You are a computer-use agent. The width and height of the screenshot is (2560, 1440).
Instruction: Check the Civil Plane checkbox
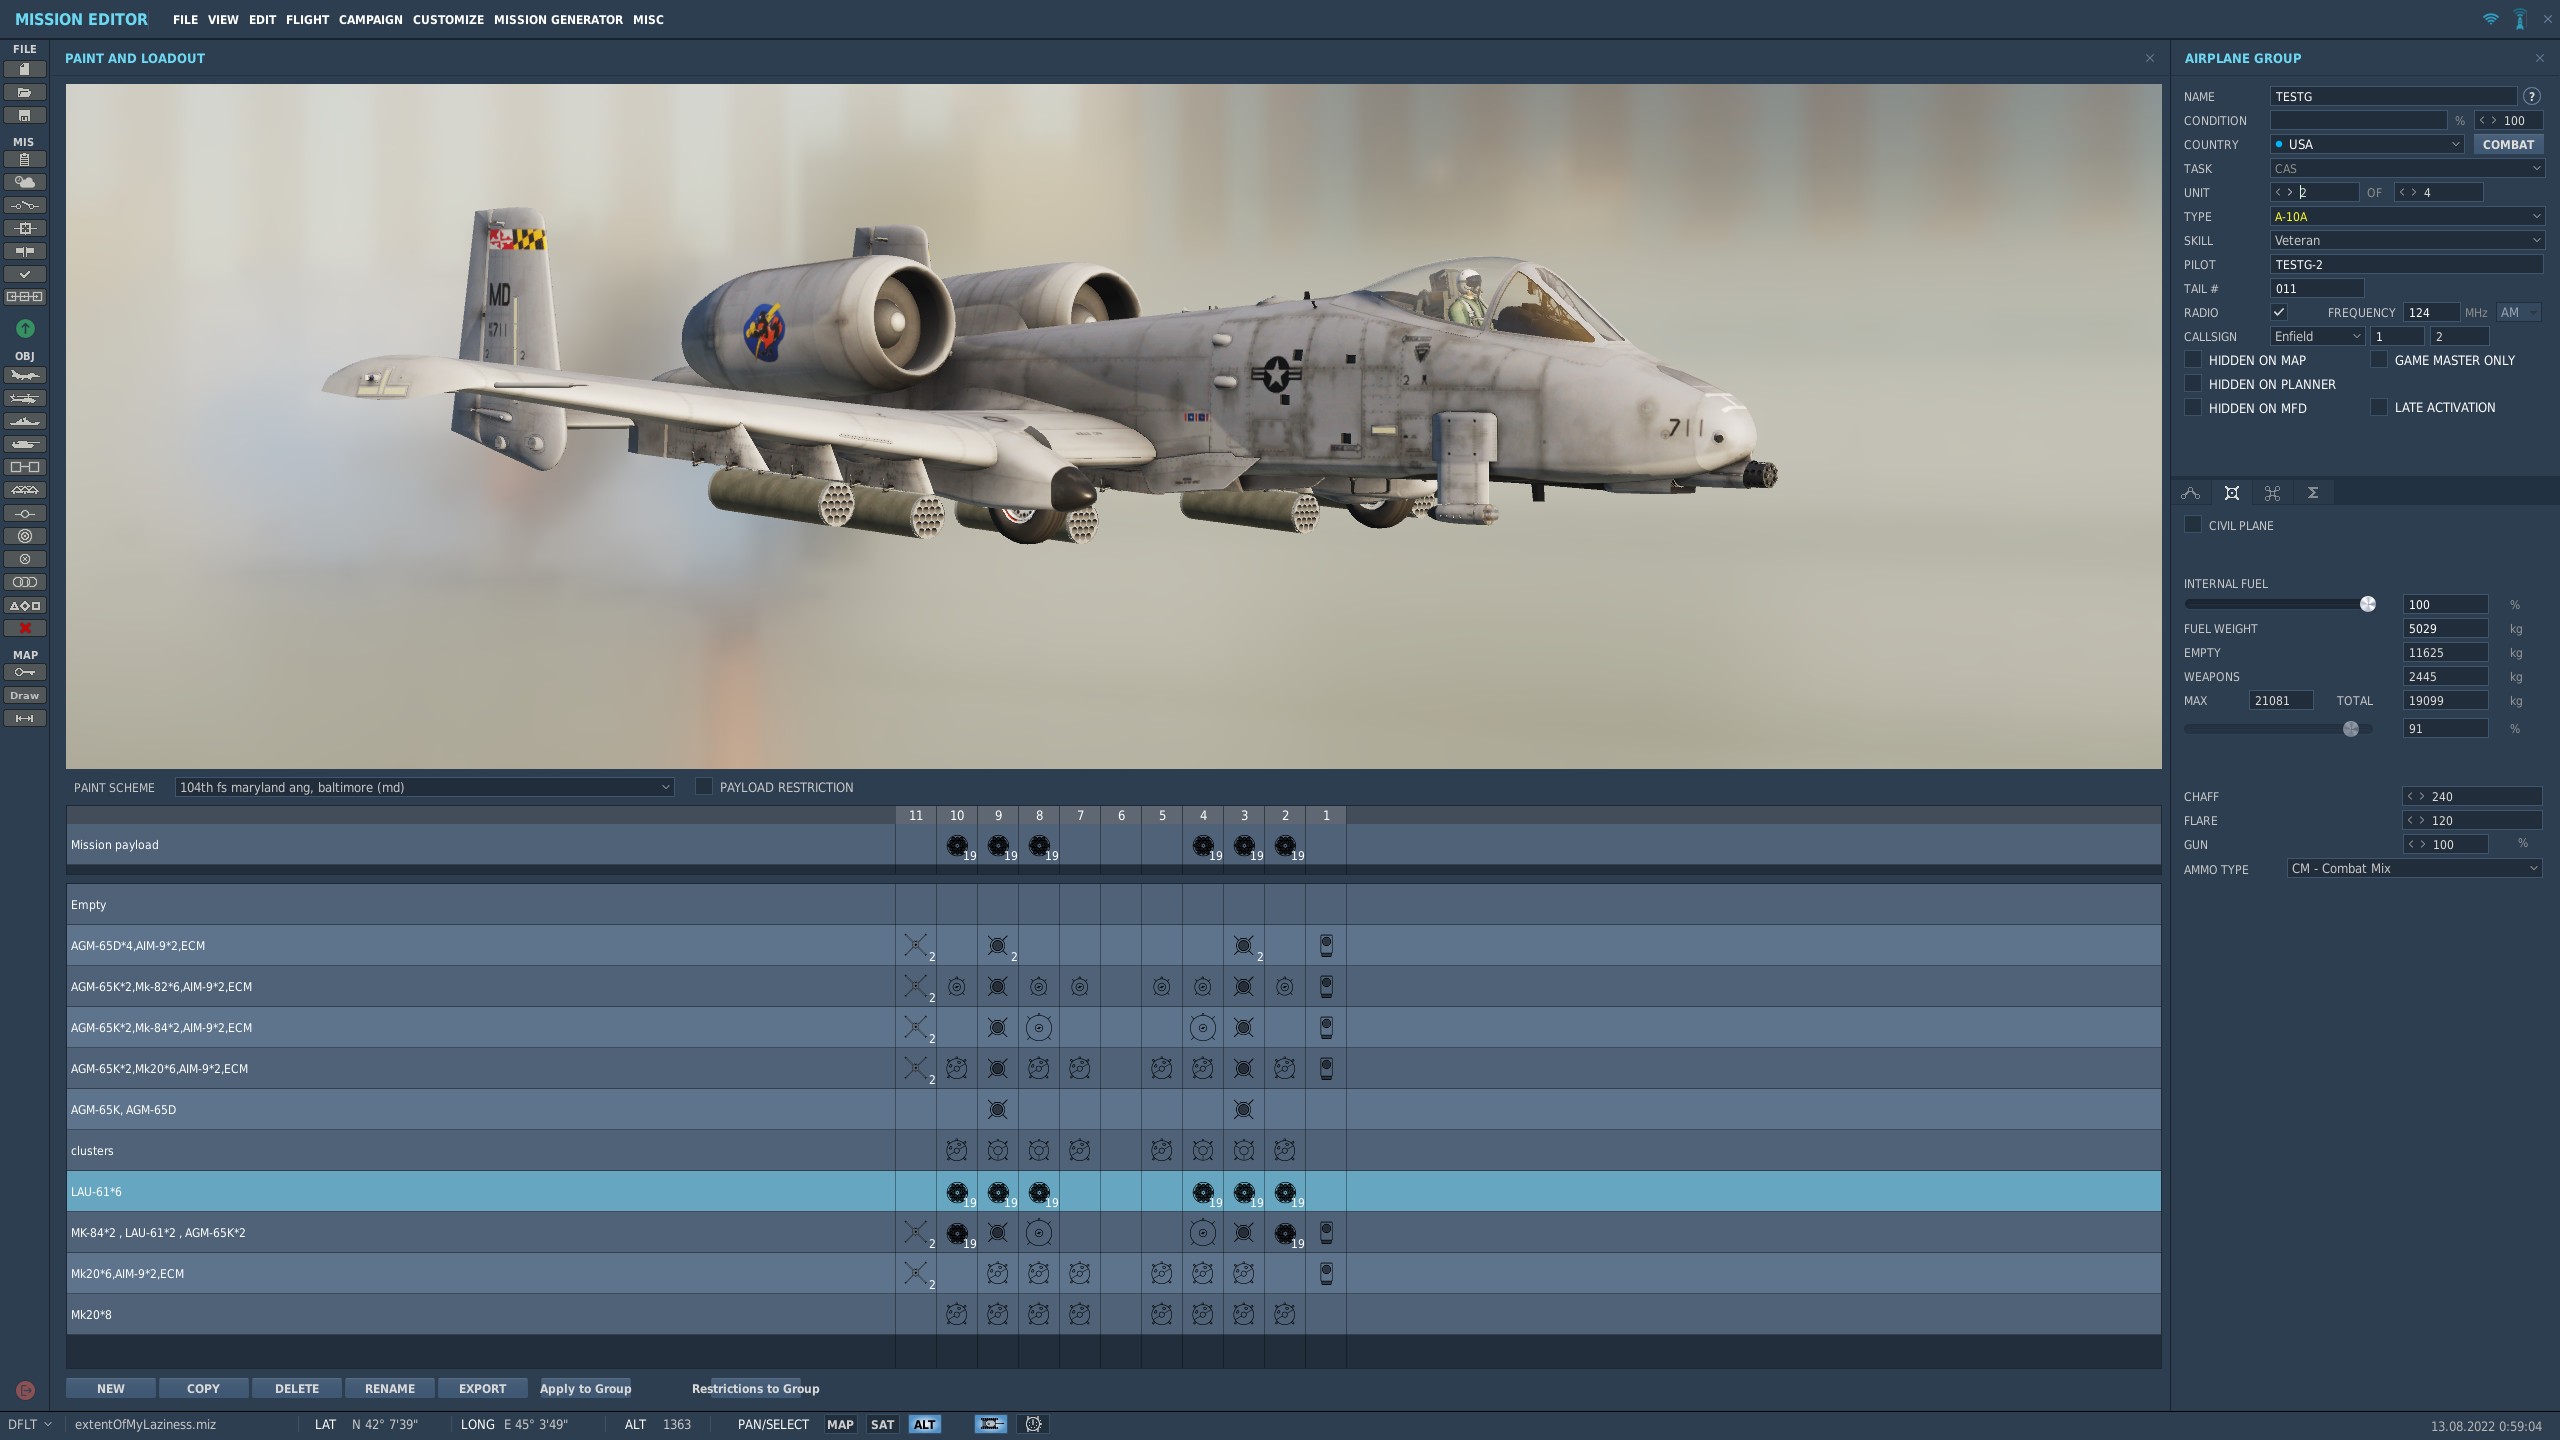[x=2193, y=525]
